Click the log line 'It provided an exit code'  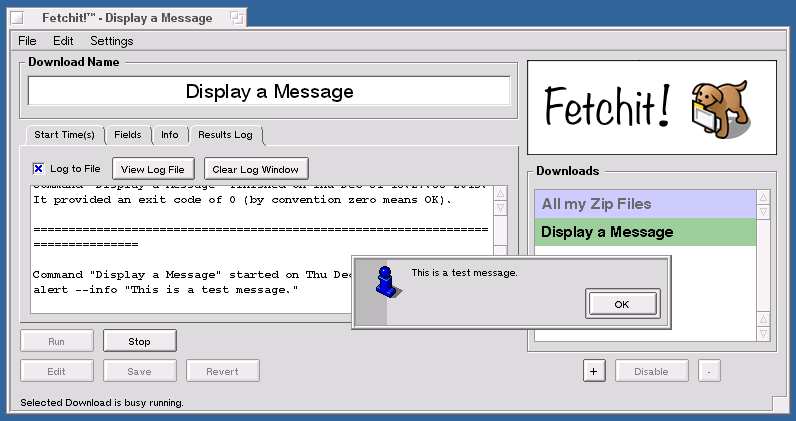coord(243,200)
